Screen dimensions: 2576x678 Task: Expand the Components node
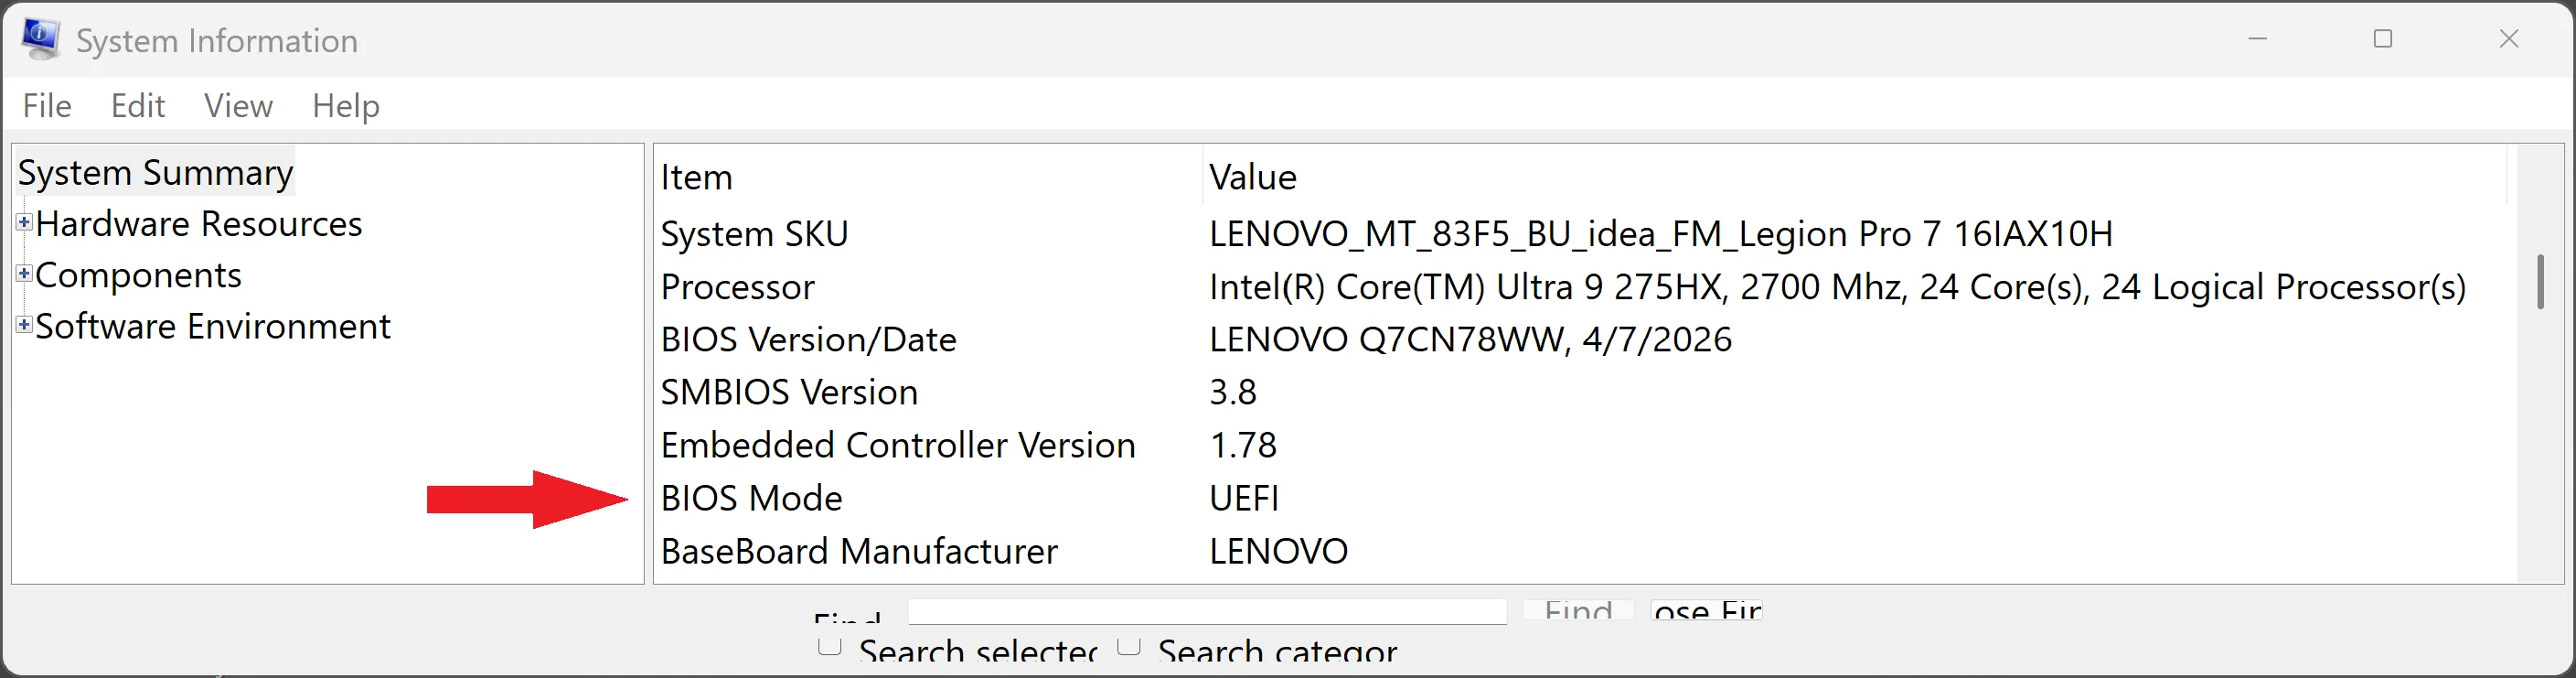point(24,273)
